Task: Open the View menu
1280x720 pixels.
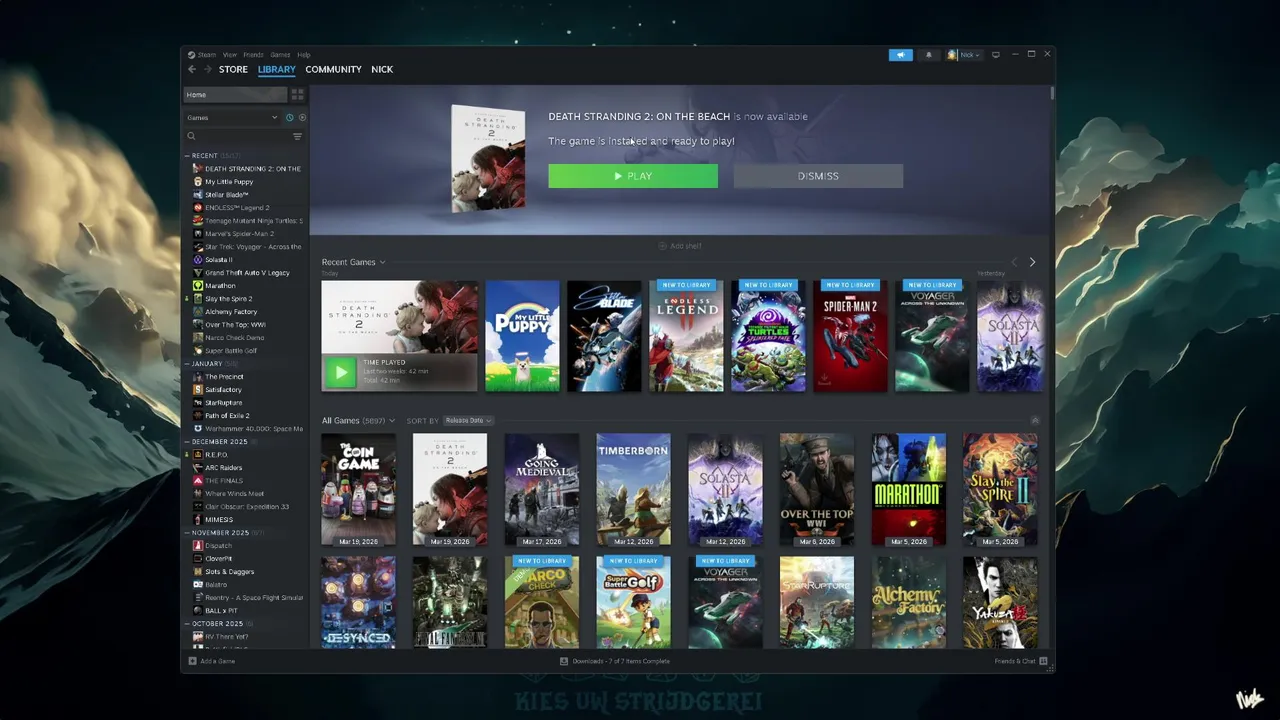Action: tap(230, 55)
